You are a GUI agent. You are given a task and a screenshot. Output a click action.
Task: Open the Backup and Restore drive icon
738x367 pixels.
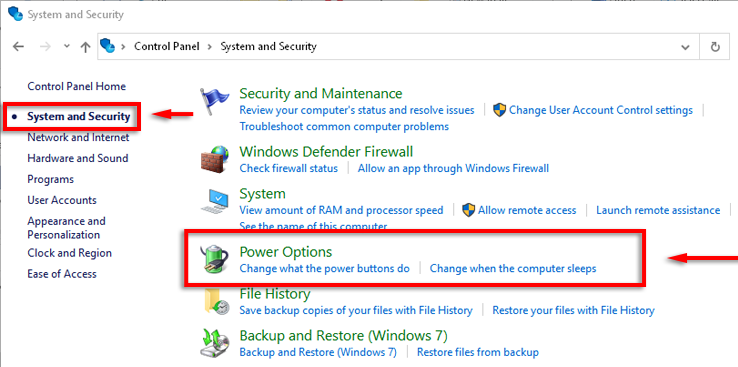tap(216, 343)
